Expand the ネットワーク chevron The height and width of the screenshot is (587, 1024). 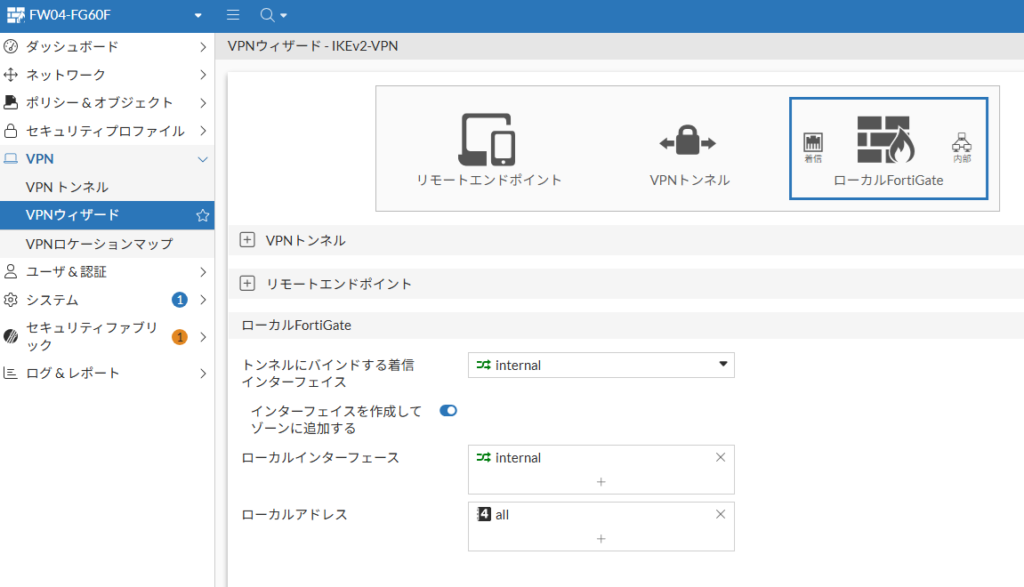click(203, 75)
